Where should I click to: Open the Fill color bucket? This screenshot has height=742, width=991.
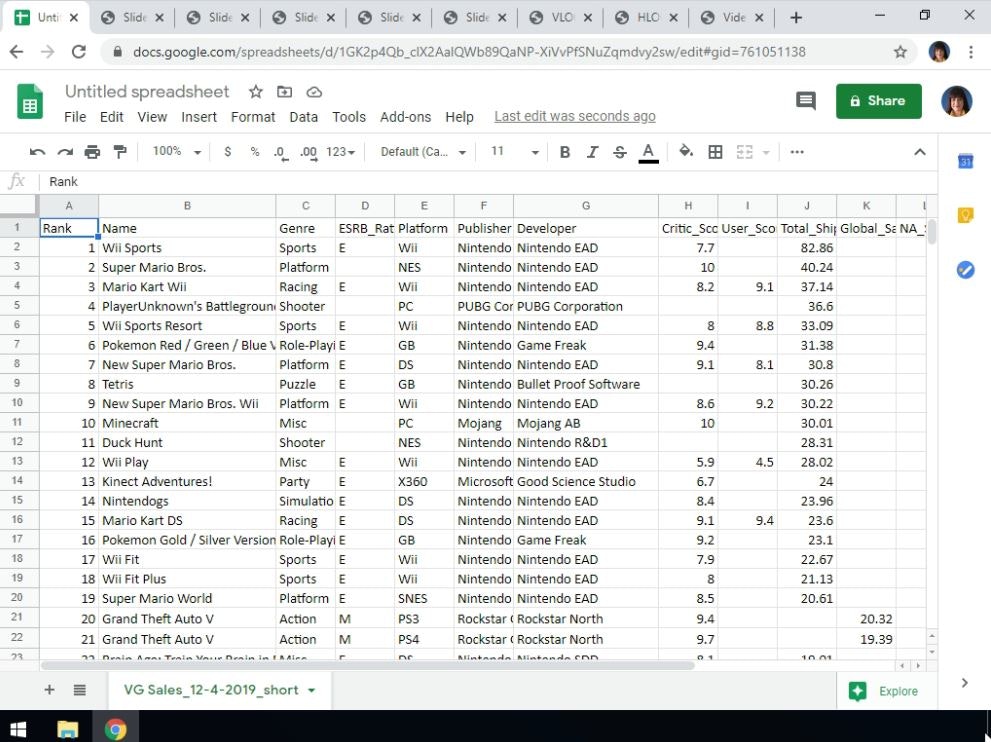point(686,152)
